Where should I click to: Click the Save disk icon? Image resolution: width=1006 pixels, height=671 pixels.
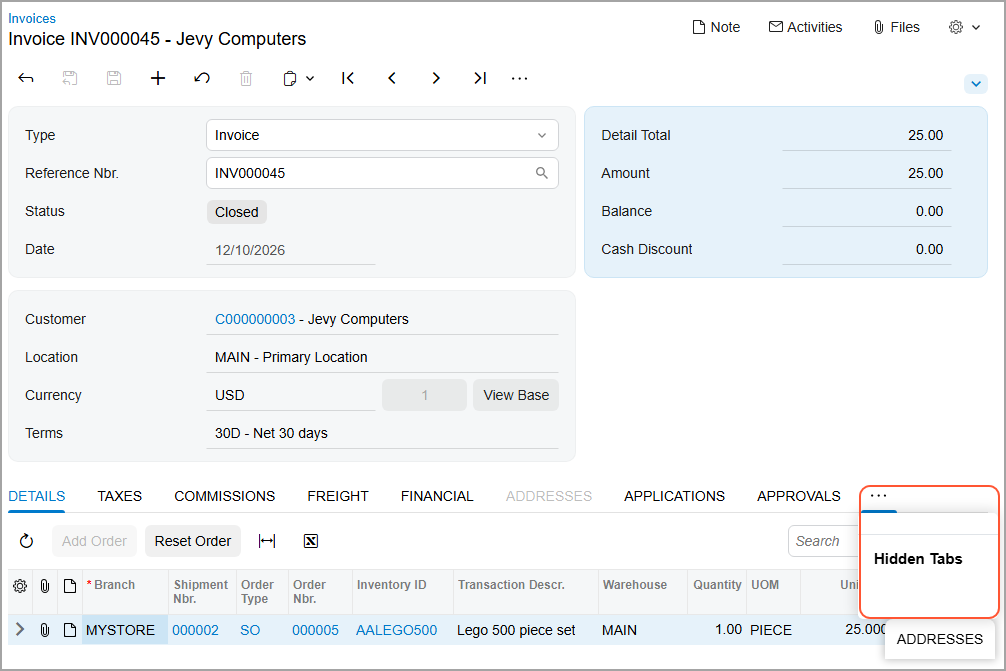point(114,78)
